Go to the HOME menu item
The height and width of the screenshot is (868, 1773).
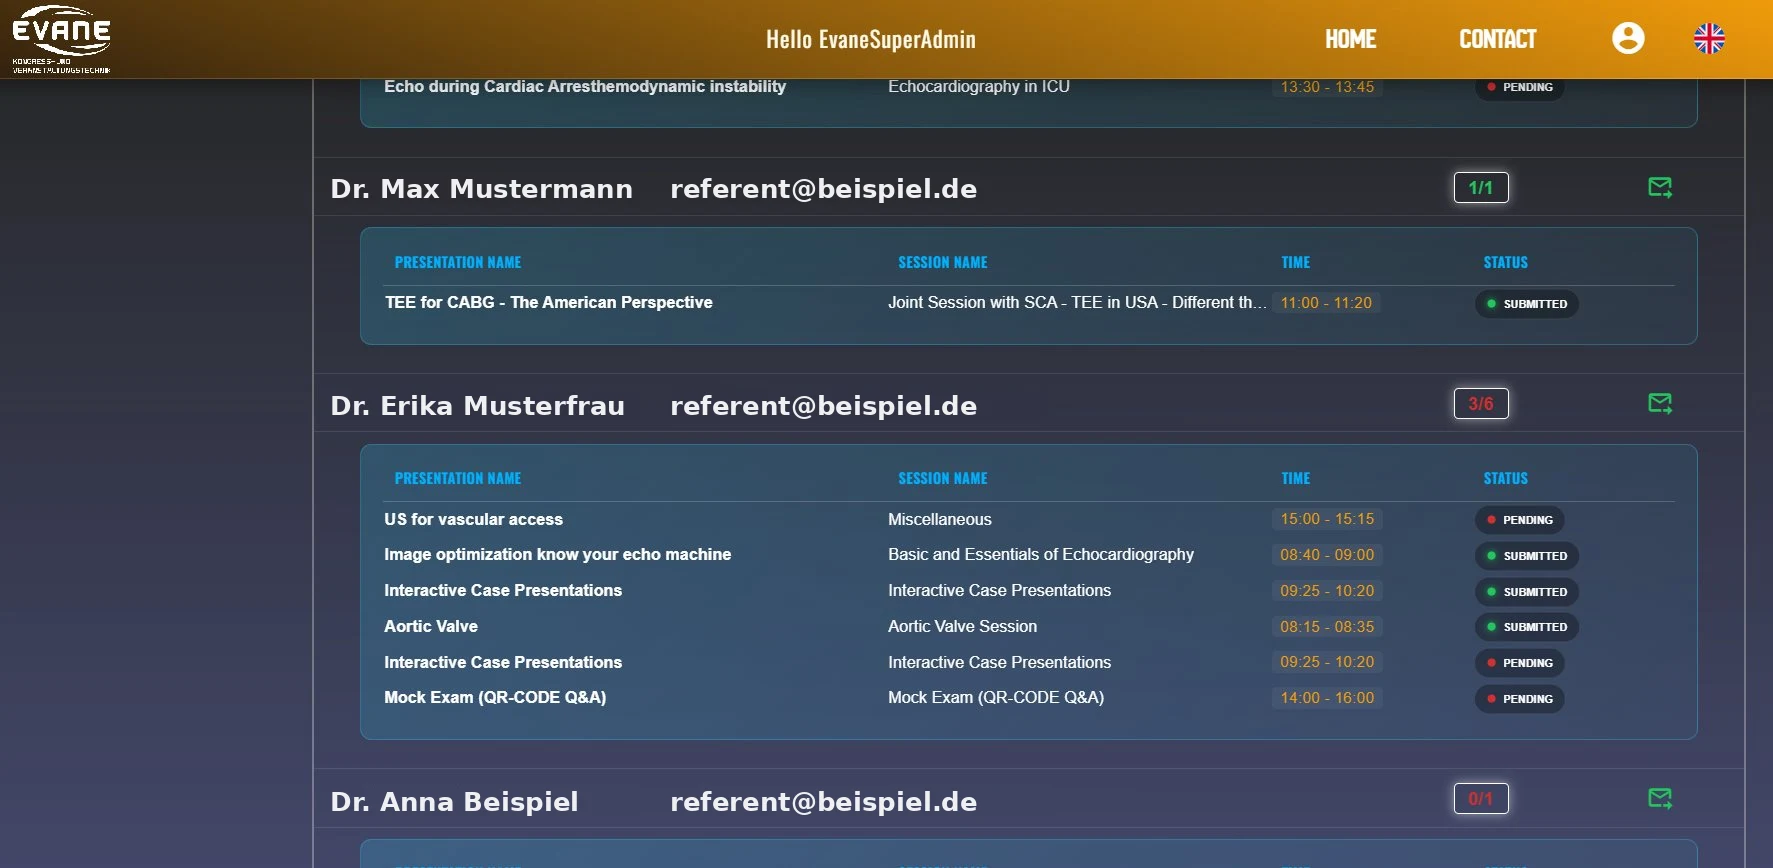1350,39
